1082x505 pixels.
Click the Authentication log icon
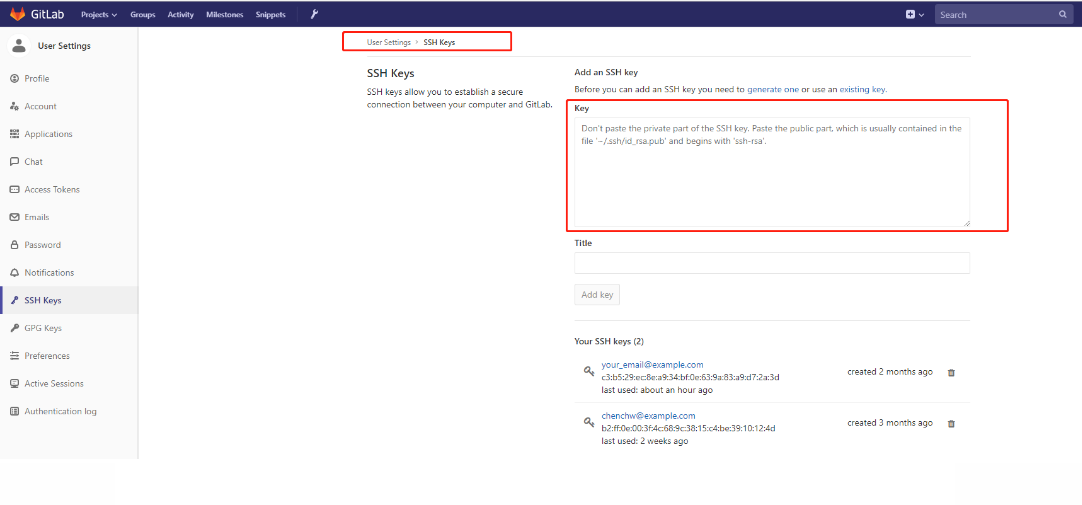tap(14, 411)
